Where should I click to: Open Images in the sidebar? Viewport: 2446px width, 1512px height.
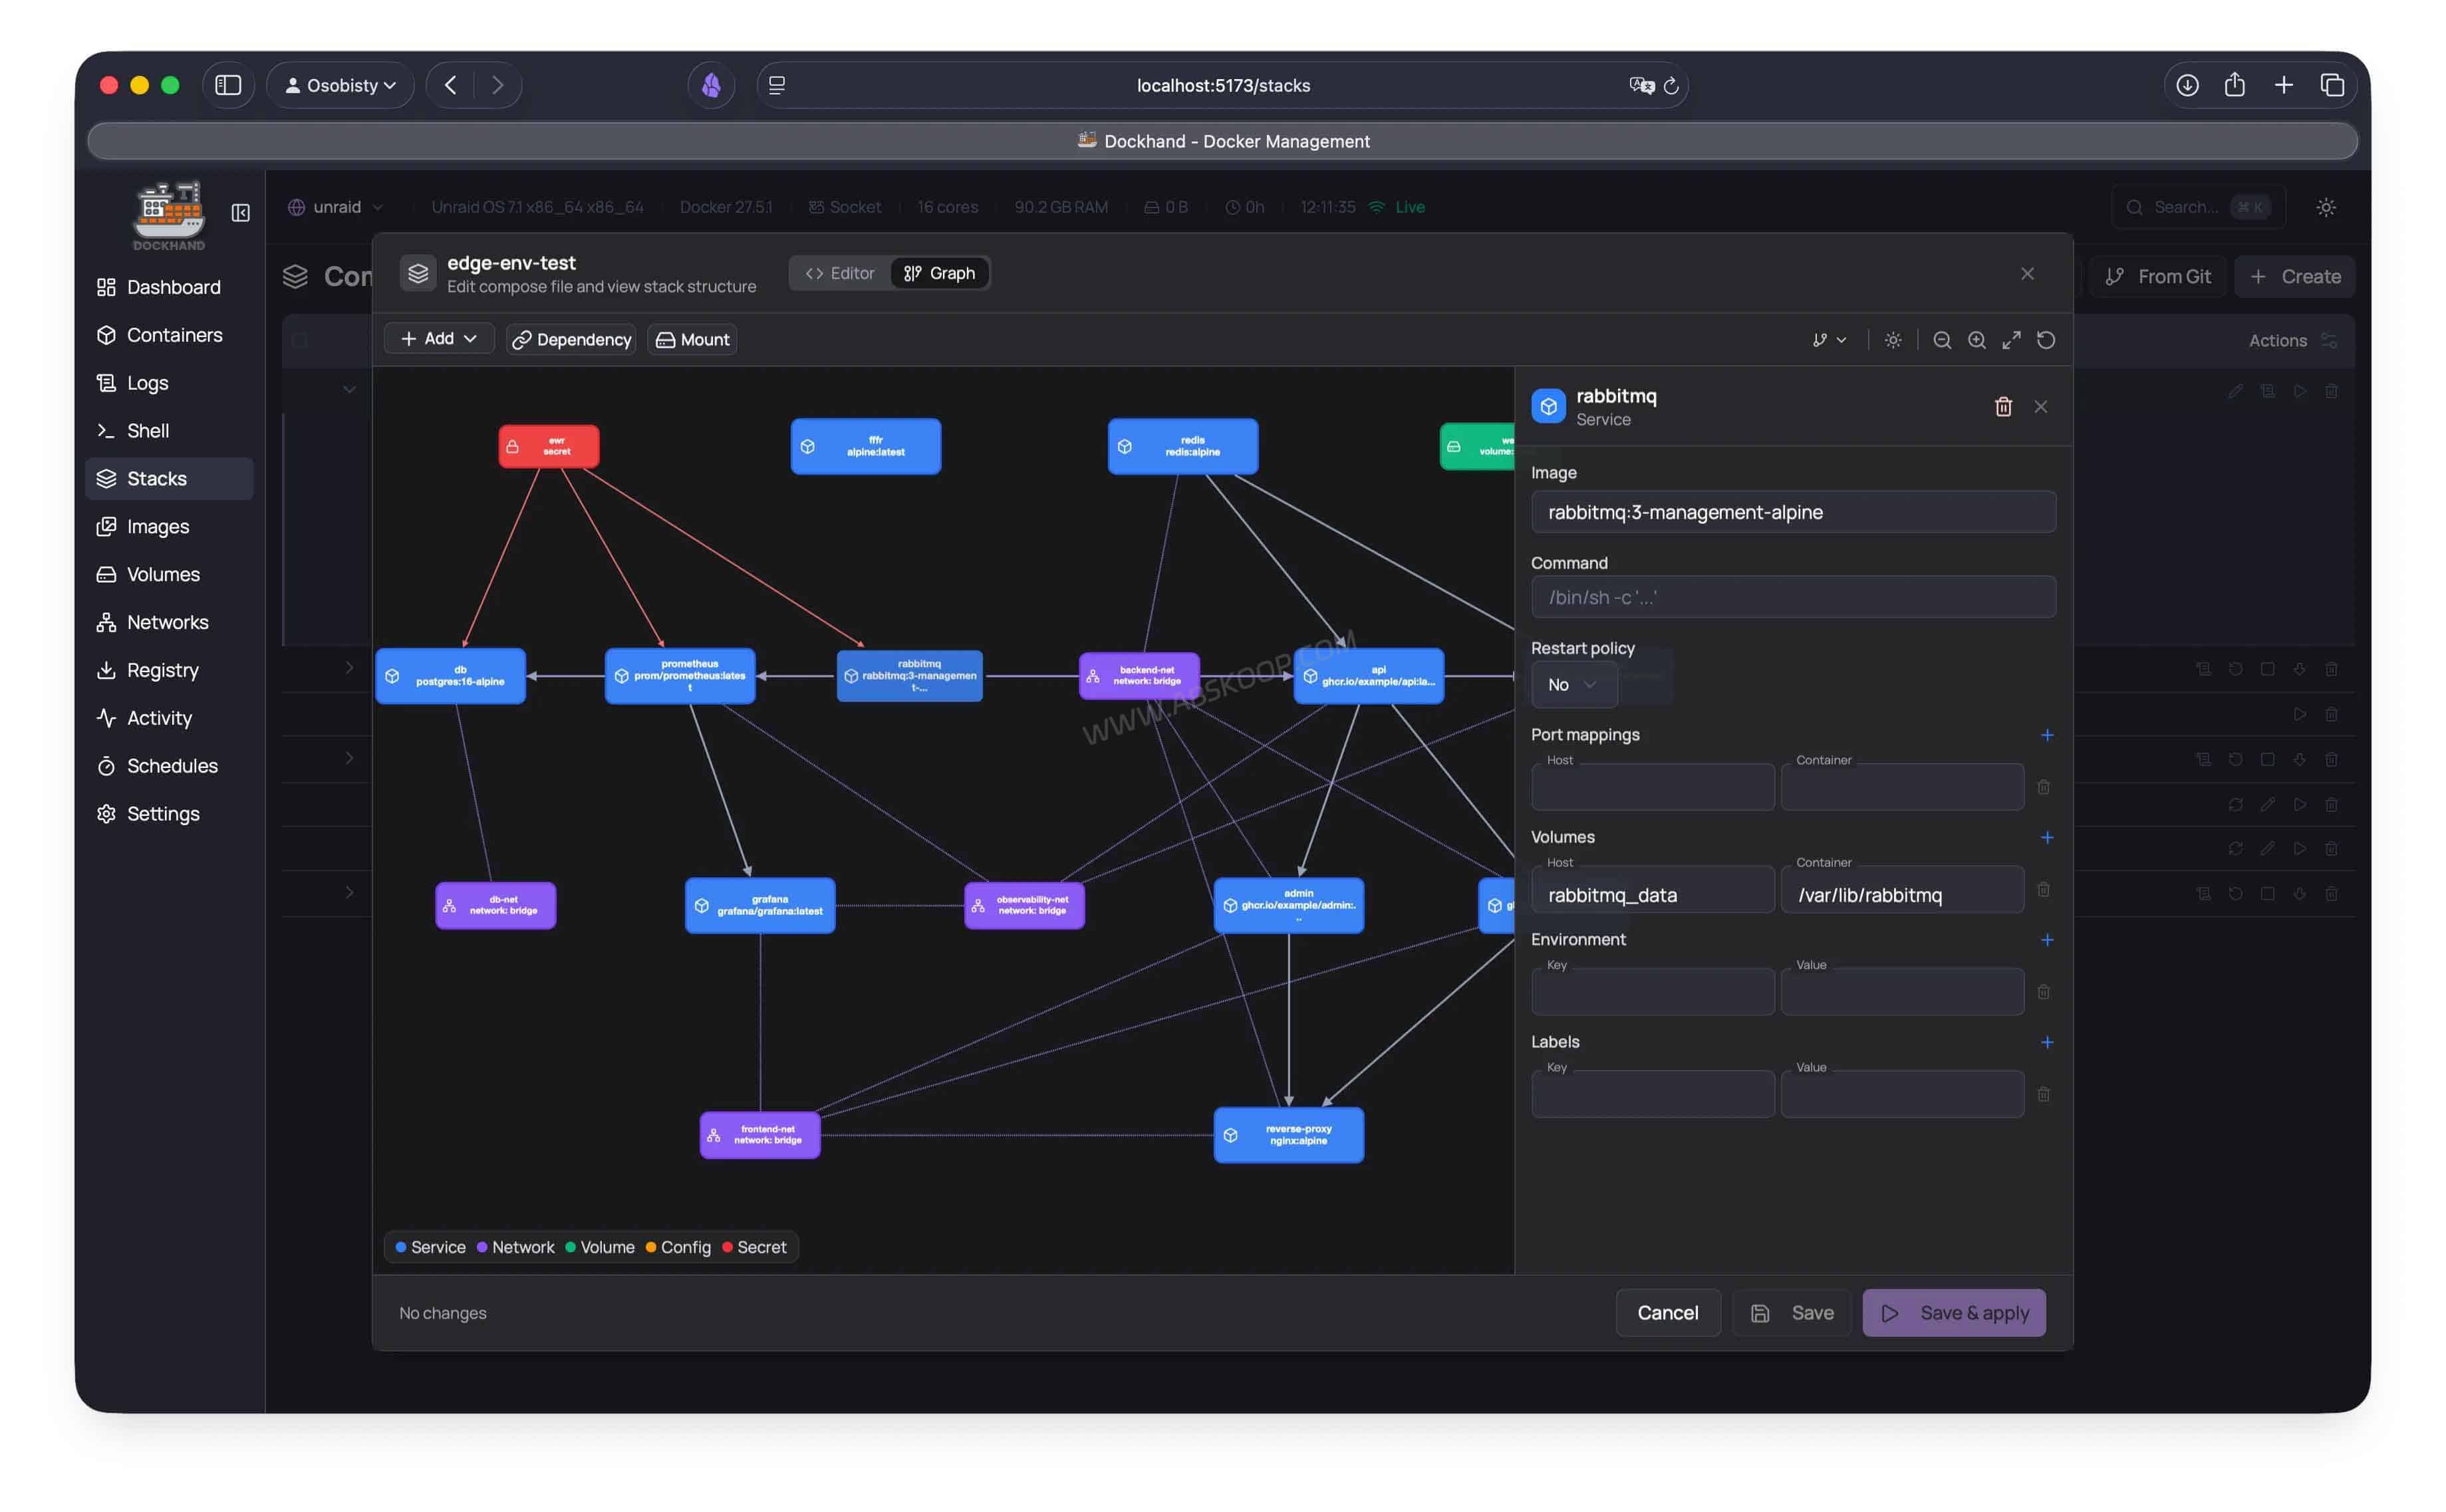[x=169, y=527]
